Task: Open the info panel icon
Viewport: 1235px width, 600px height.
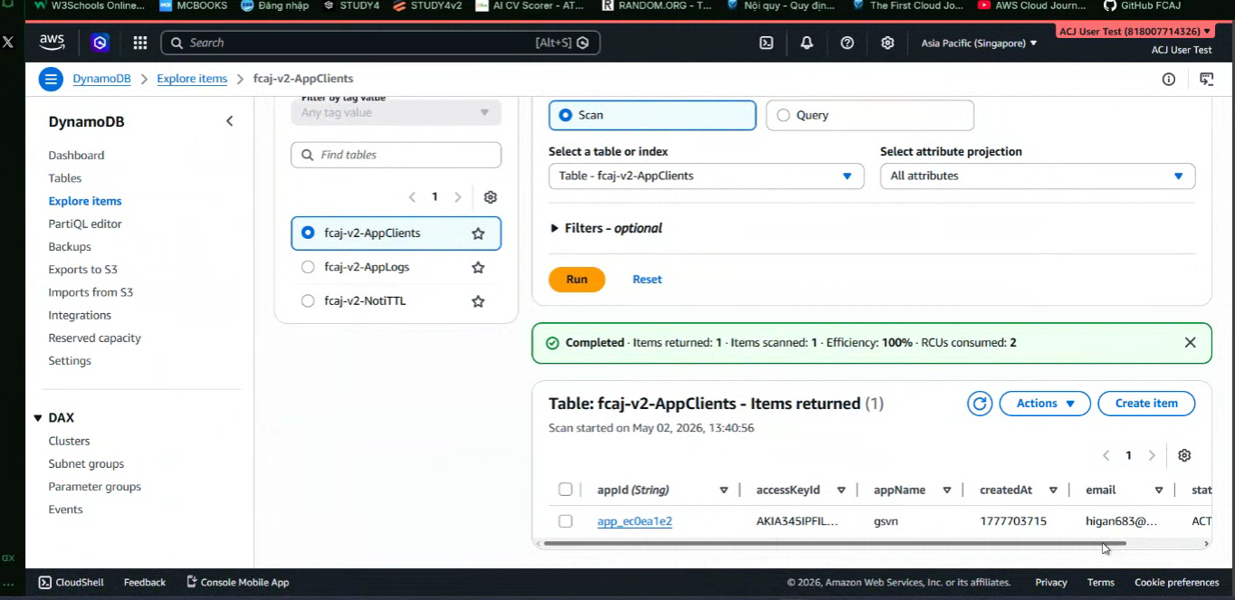Action: [x=1168, y=79]
